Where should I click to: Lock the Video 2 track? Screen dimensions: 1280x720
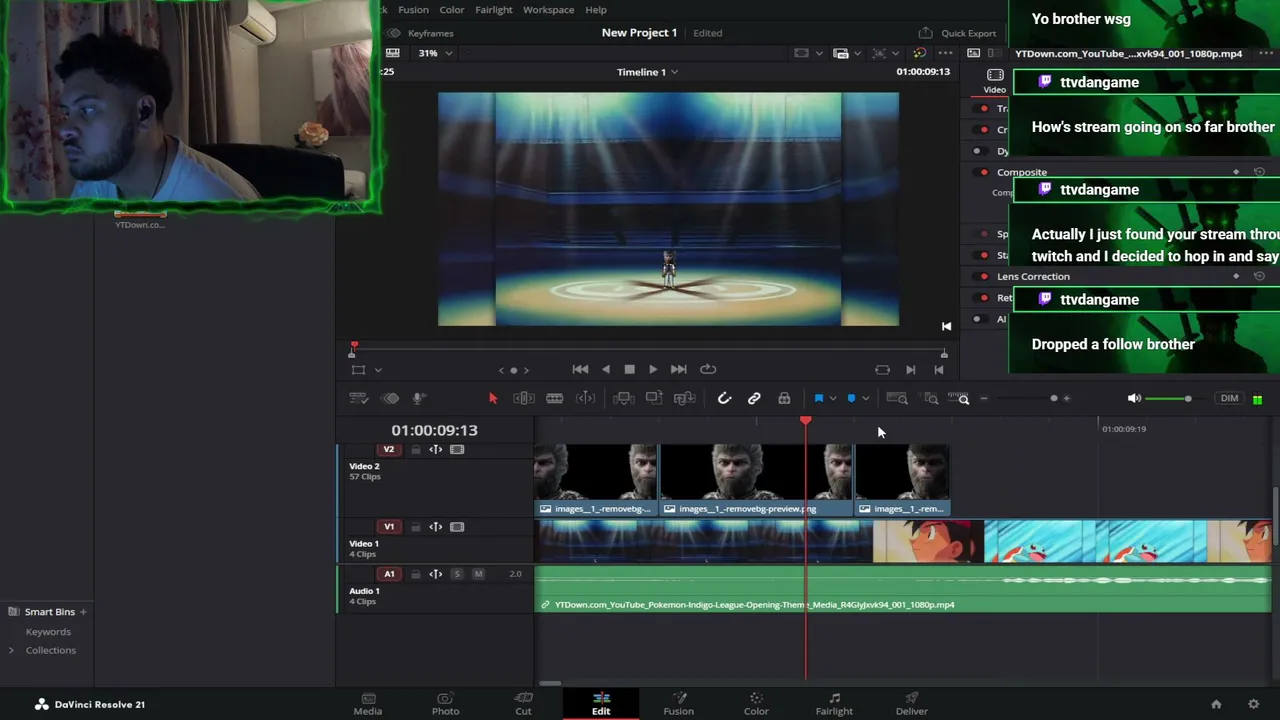416,450
